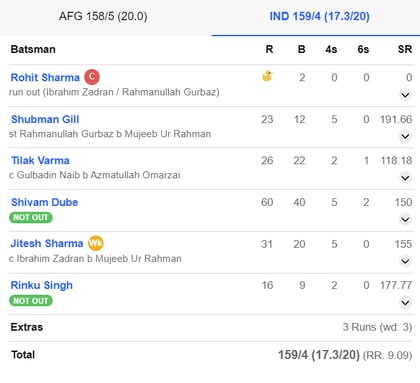The width and height of the screenshot is (420, 383).
Task: Click the red captain C badge
Action: pyautogui.click(x=92, y=77)
